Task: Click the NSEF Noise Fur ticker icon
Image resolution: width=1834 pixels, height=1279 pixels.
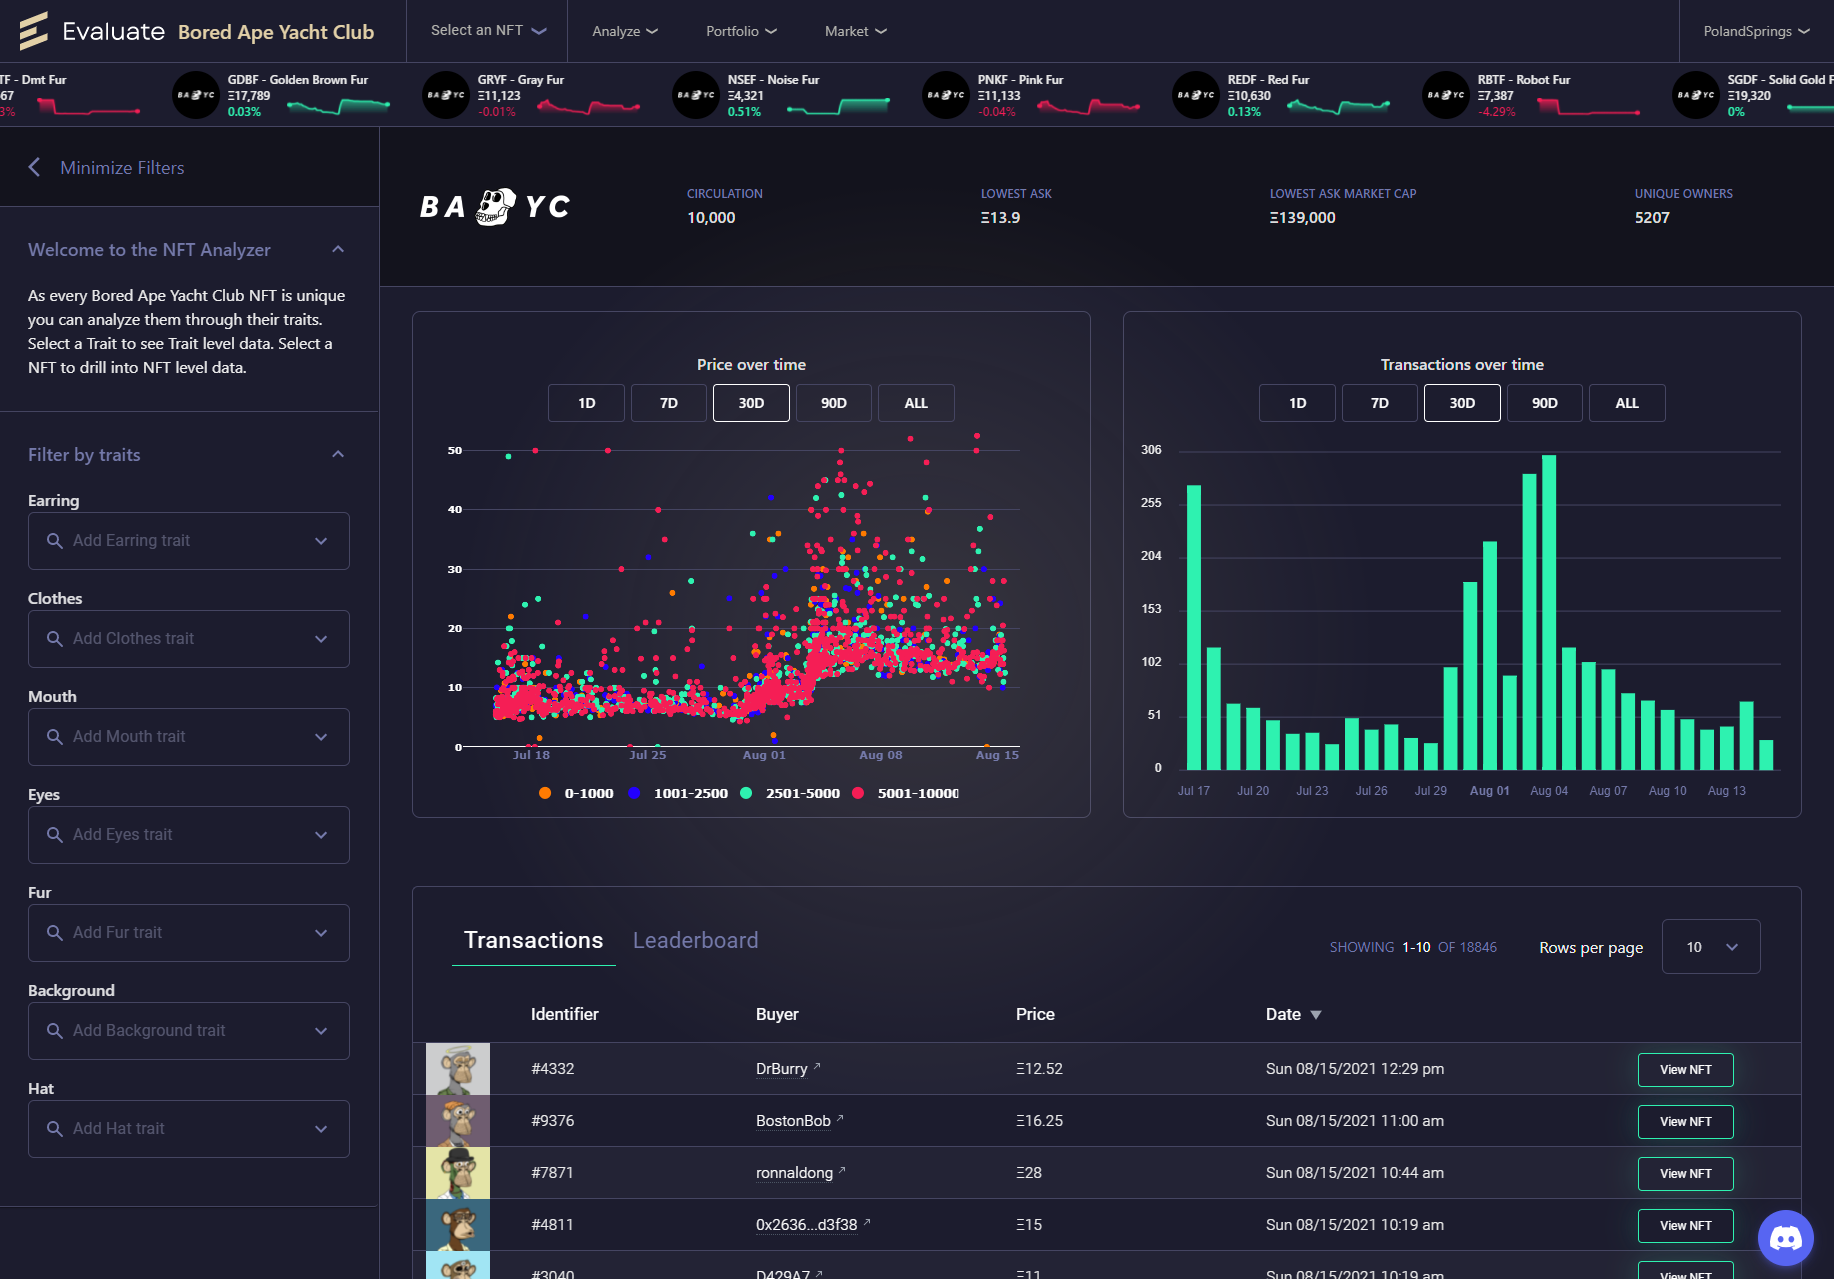Action: 696,95
